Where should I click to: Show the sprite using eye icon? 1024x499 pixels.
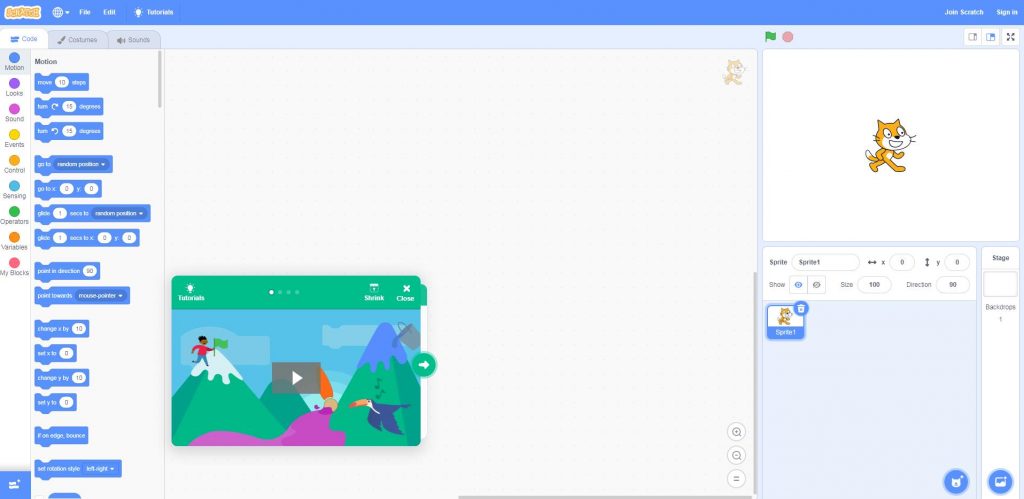[x=798, y=285]
